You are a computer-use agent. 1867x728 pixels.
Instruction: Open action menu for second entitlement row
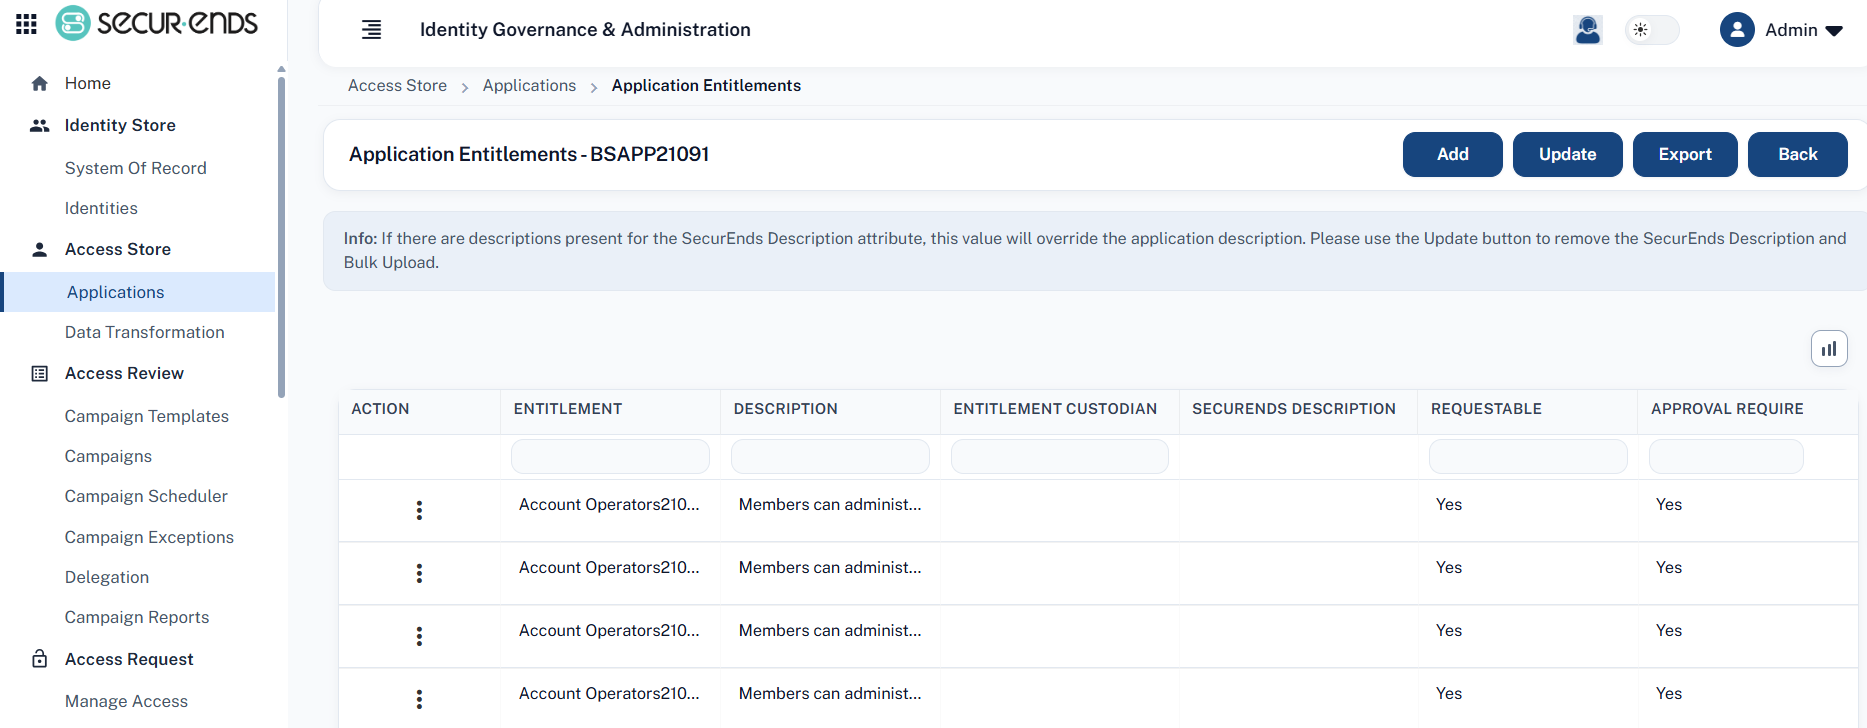[x=419, y=573]
